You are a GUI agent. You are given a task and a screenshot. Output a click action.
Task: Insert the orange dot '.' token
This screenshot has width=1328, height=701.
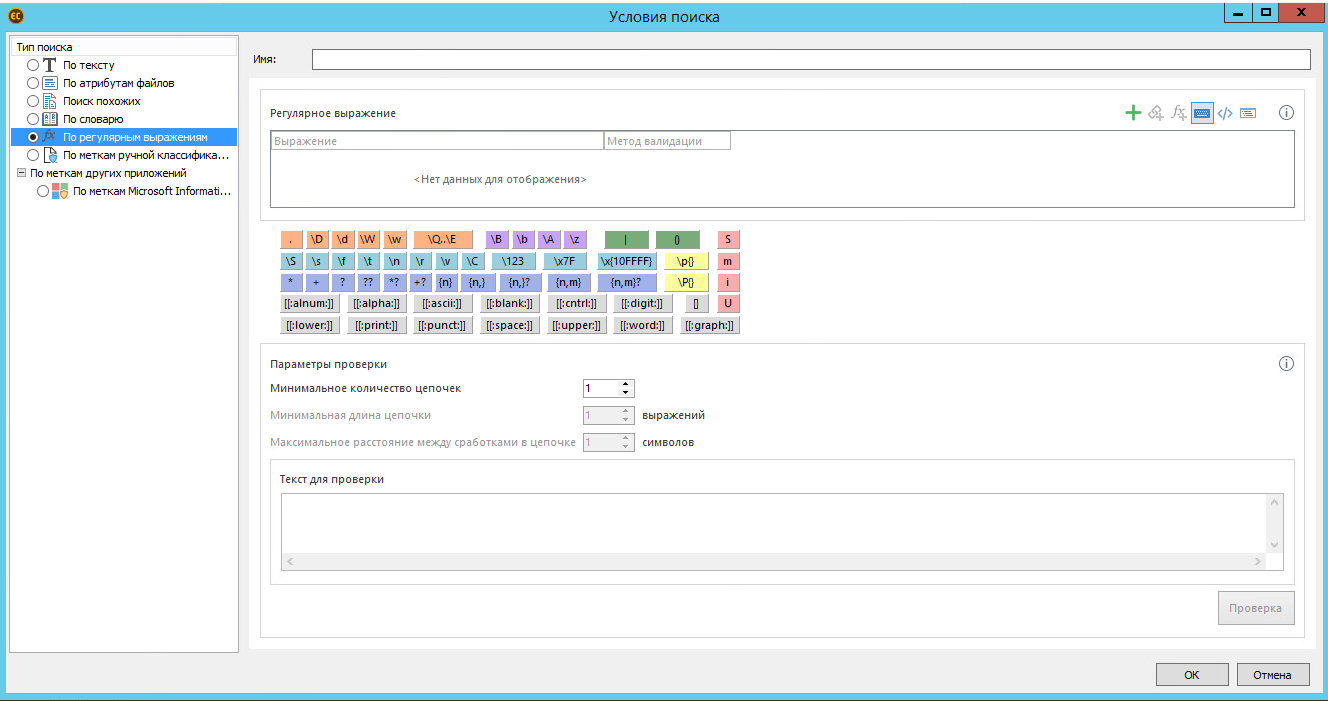click(291, 240)
